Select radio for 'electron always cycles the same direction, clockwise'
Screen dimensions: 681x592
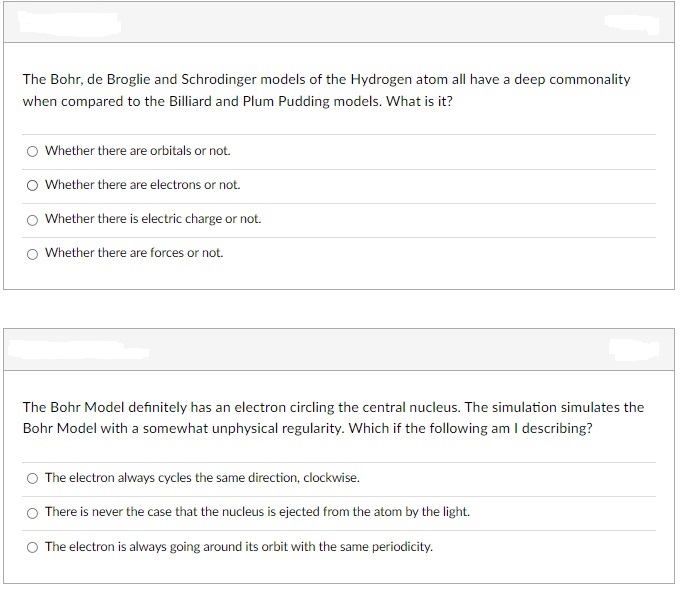[x=32, y=478]
